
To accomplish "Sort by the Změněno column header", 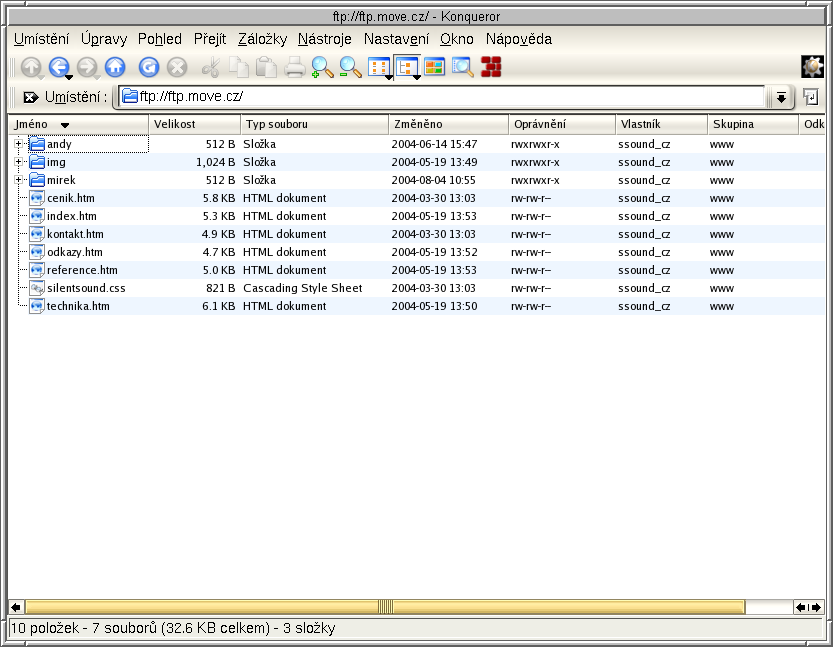I will point(449,124).
